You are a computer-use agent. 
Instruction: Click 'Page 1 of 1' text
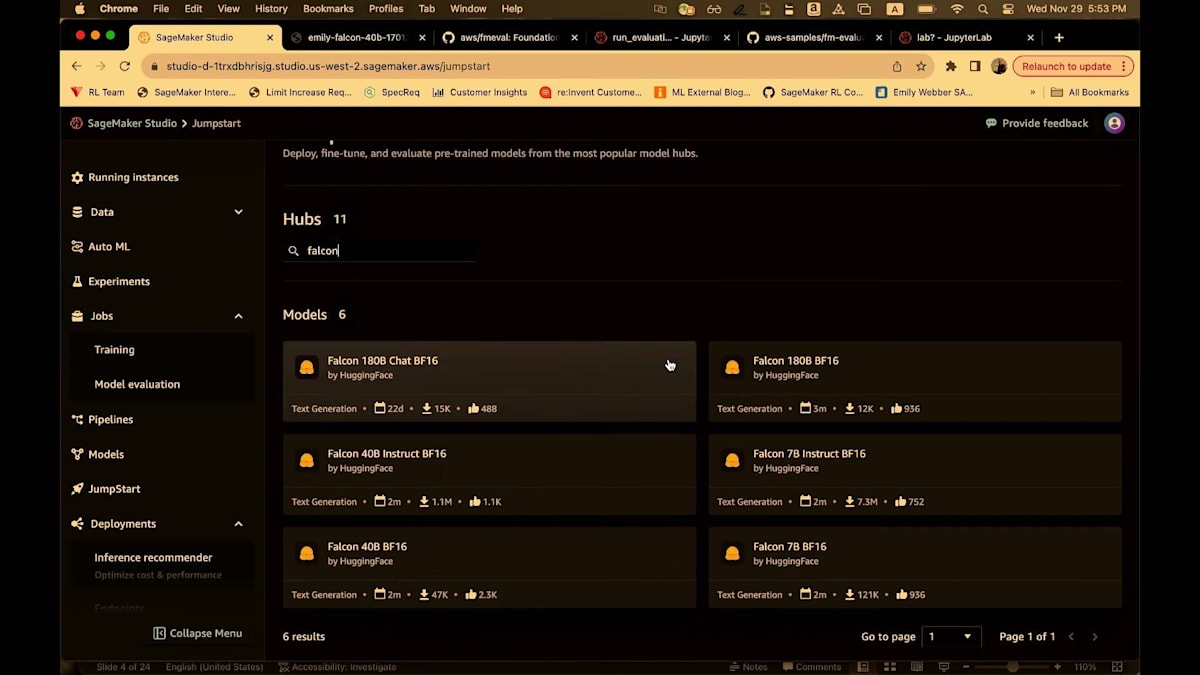pos(1027,637)
